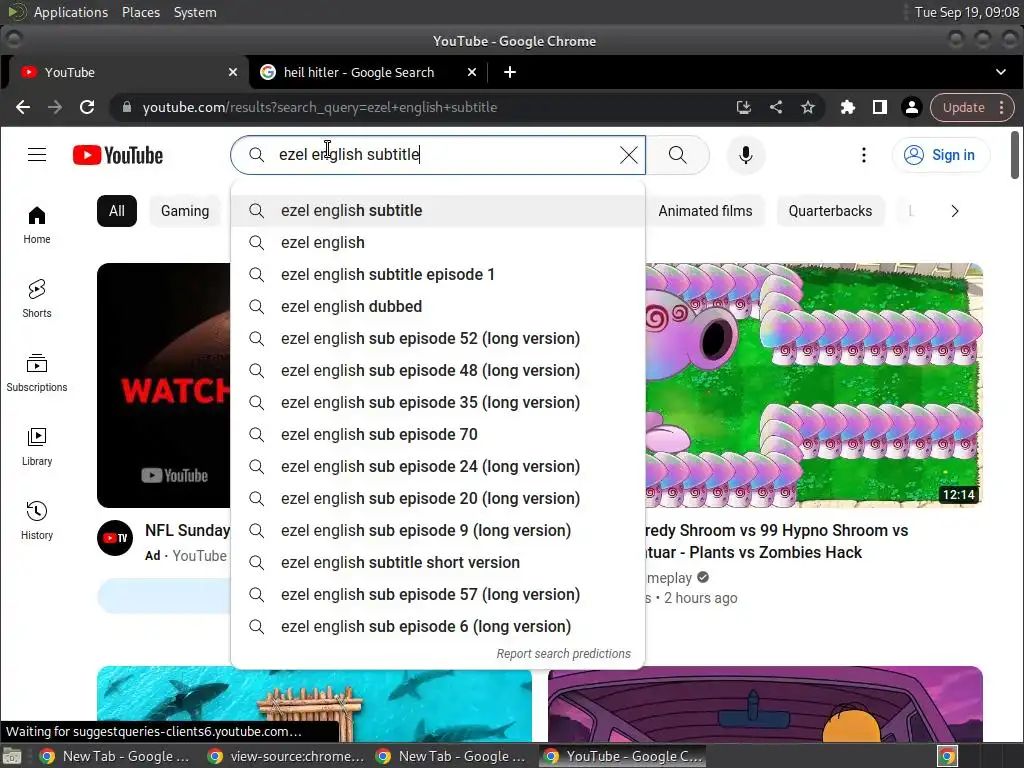This screenshot has height=768, width=1024.
Task: Share this page via address bar icon
Action: [776, 107]
